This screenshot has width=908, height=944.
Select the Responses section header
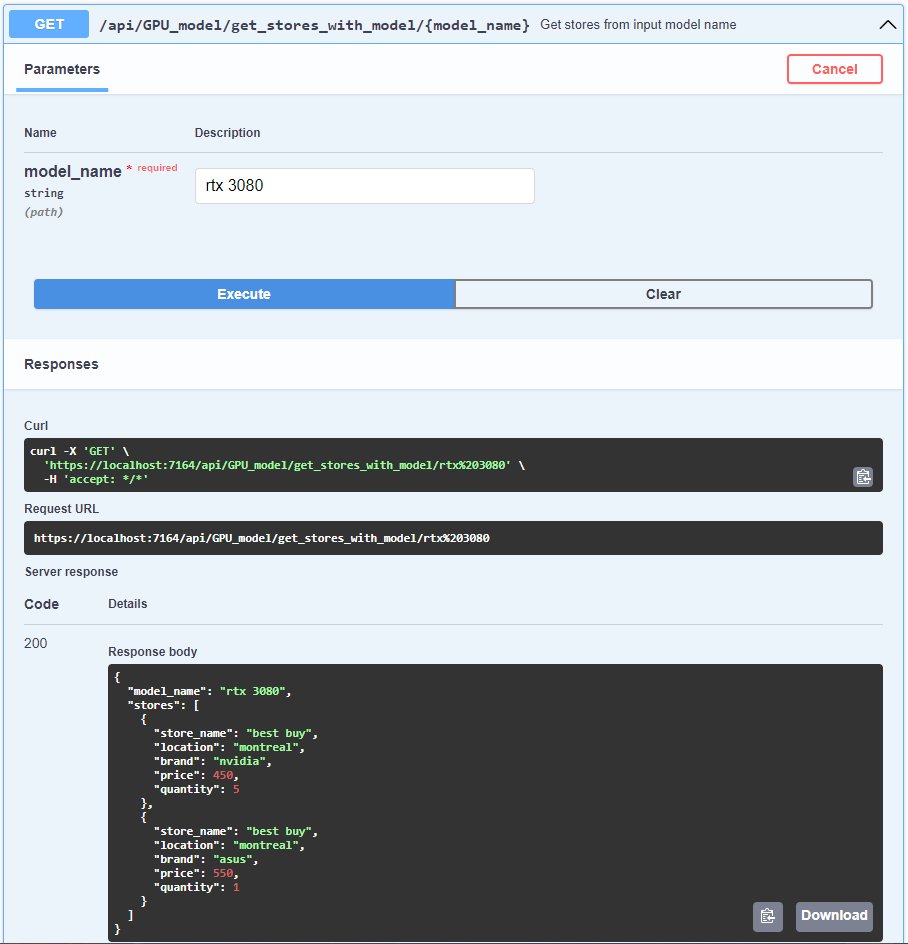(x=60, y=364)
